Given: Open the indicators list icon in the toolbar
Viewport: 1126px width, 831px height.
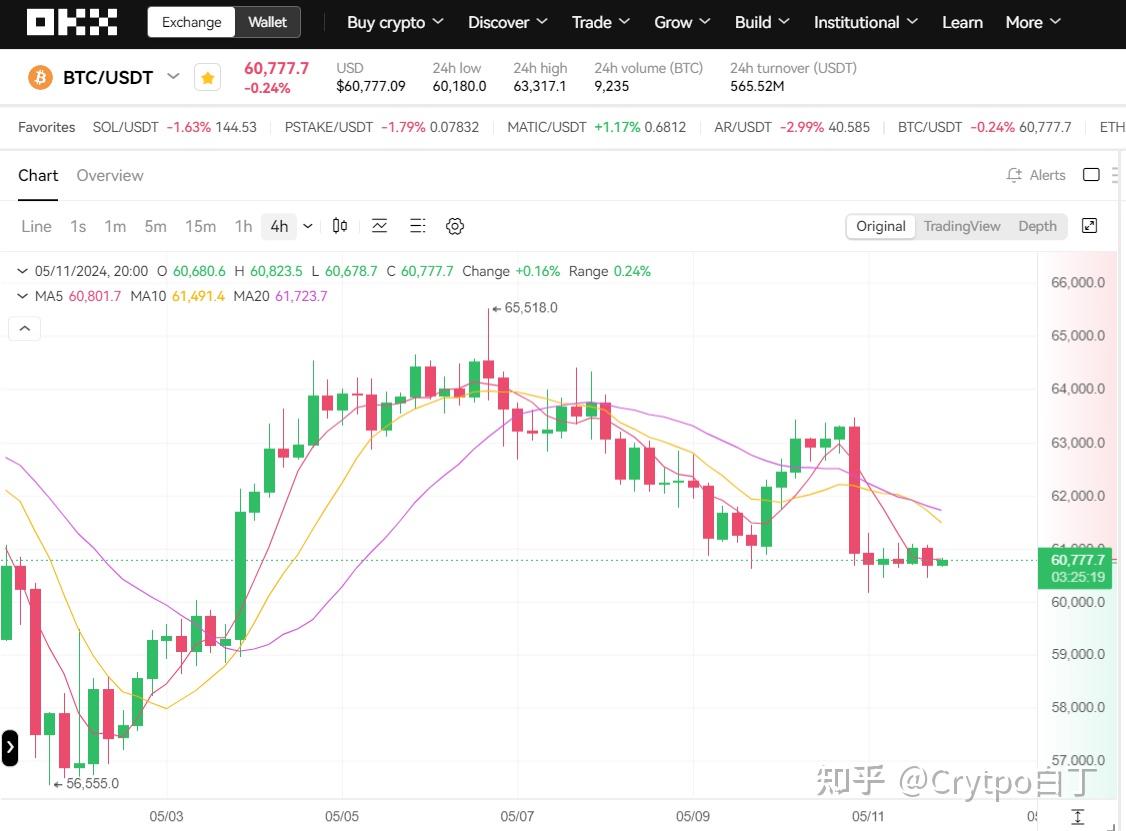Looking at the screenshot, I should 417,226.
